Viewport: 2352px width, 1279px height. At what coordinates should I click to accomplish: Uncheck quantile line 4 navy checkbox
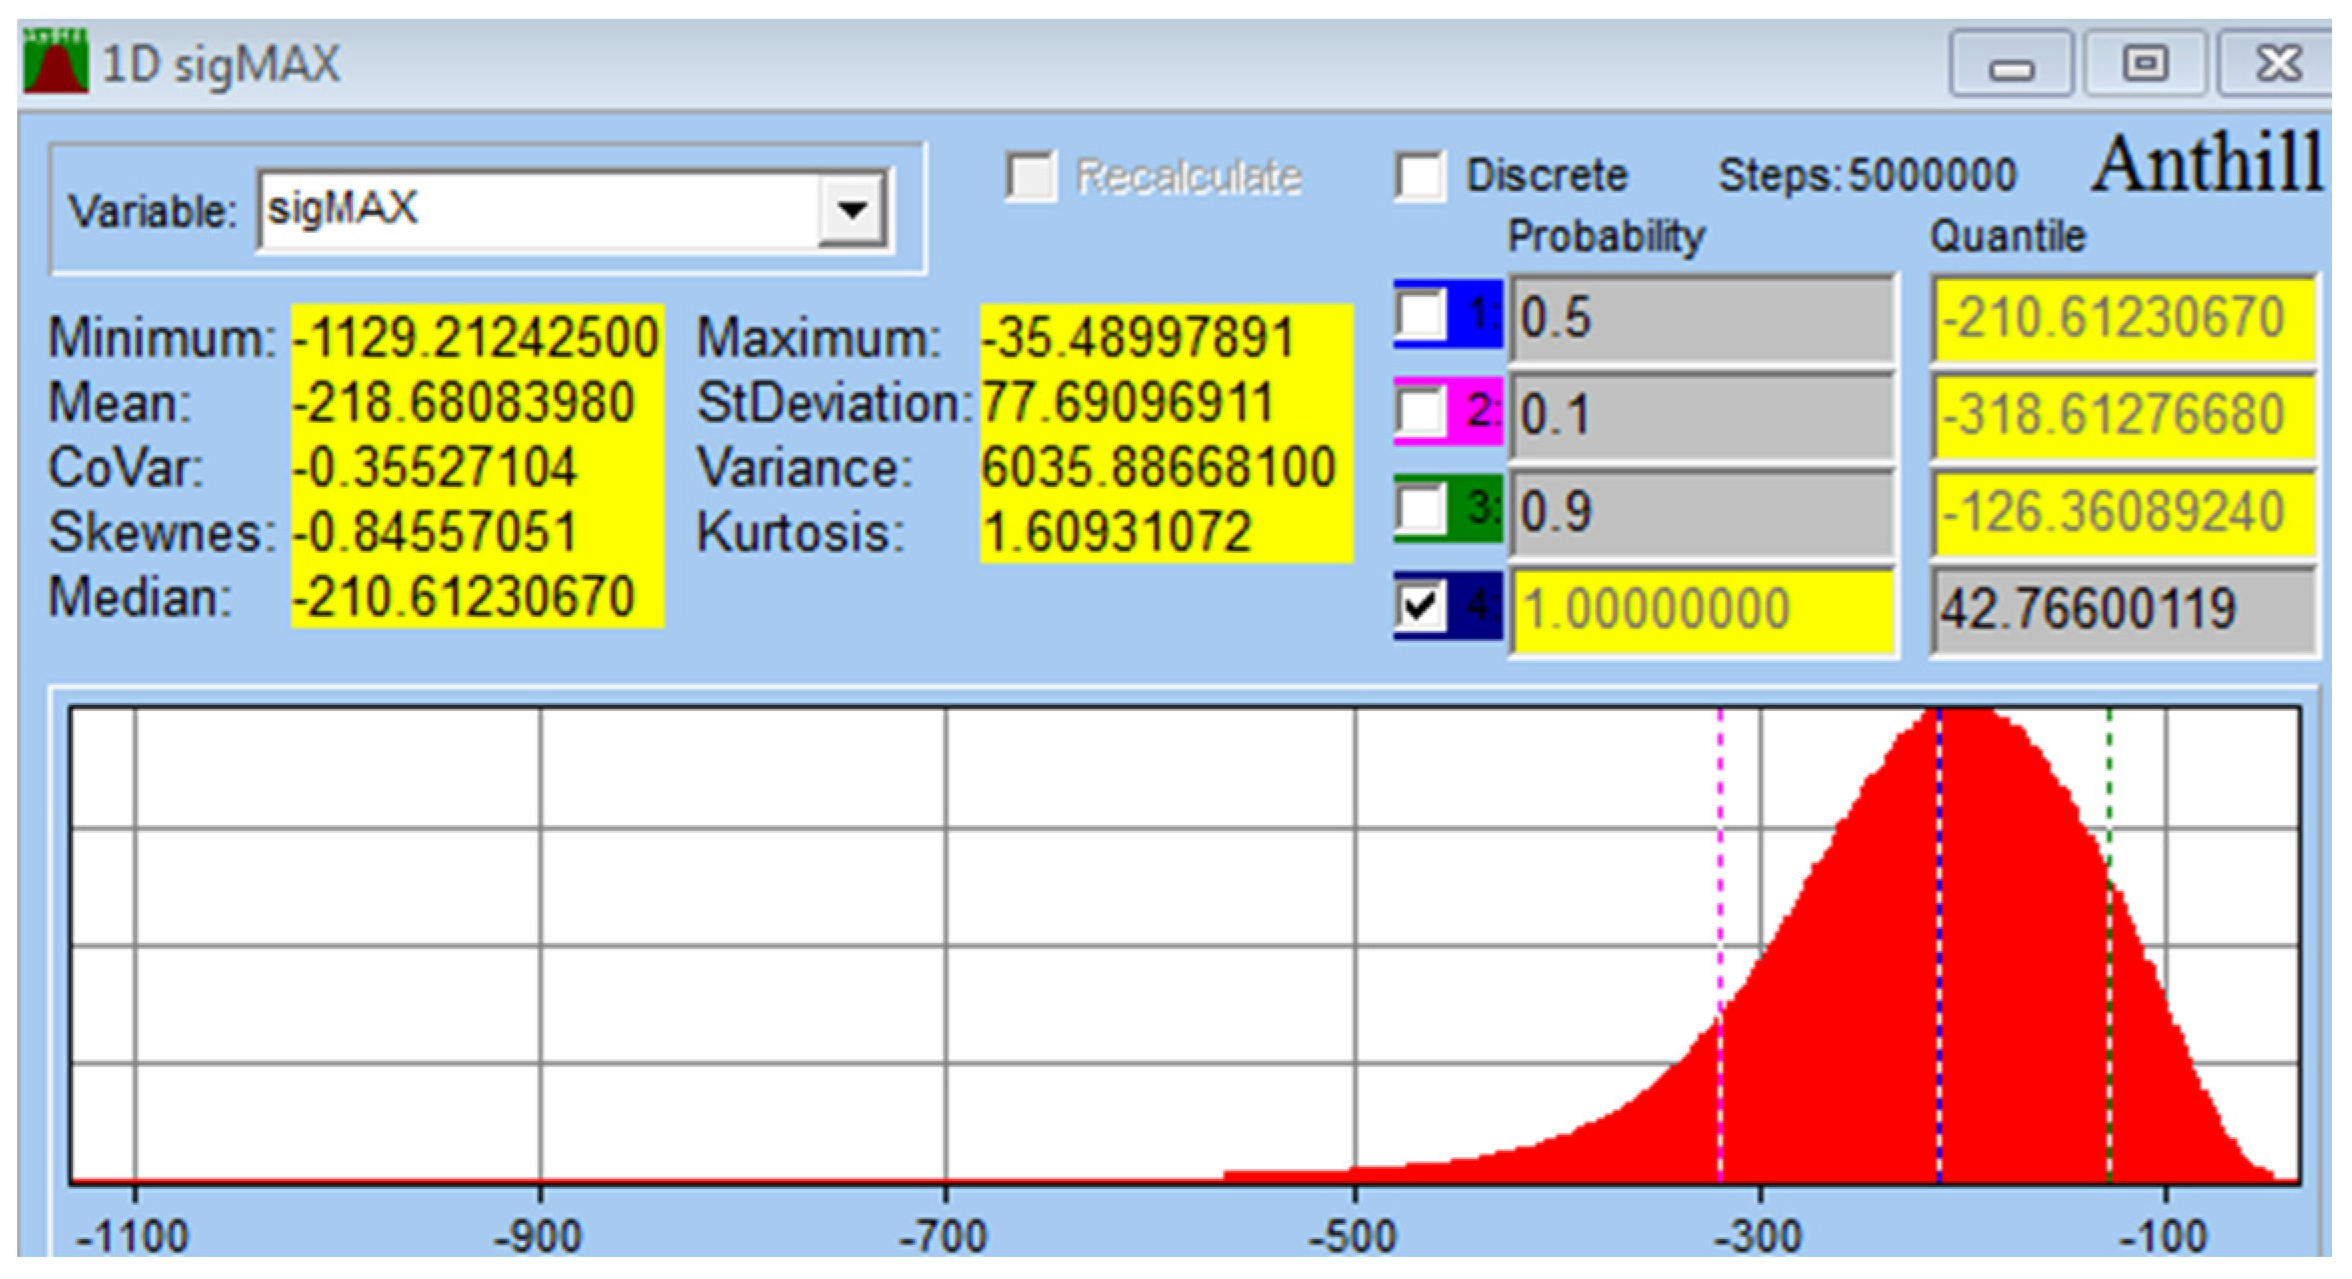1420,606
